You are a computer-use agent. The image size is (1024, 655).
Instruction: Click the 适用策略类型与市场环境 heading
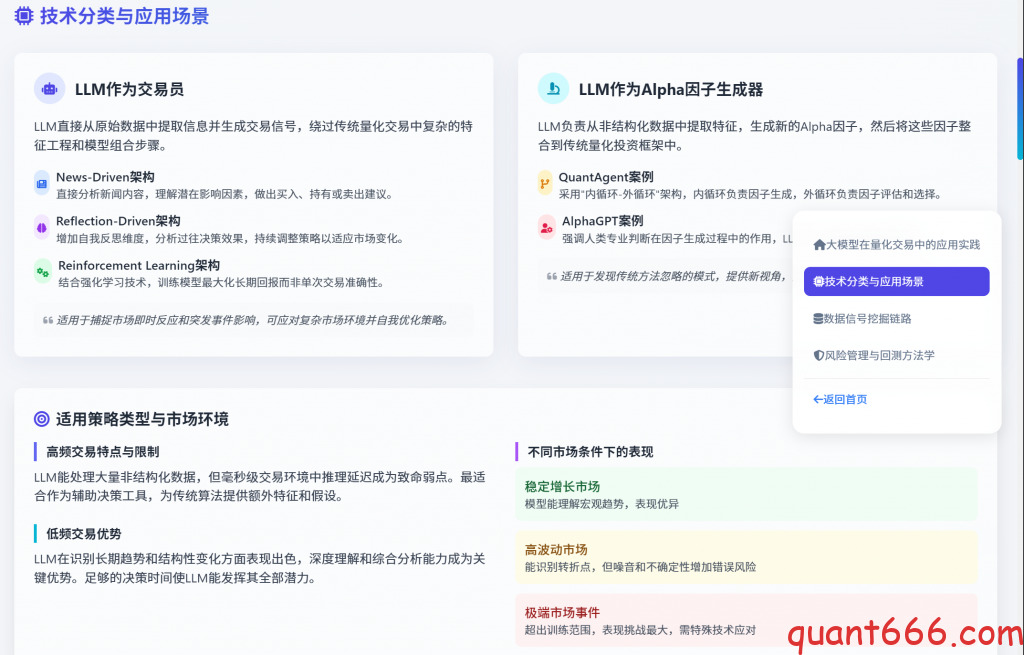click(142, 419)
